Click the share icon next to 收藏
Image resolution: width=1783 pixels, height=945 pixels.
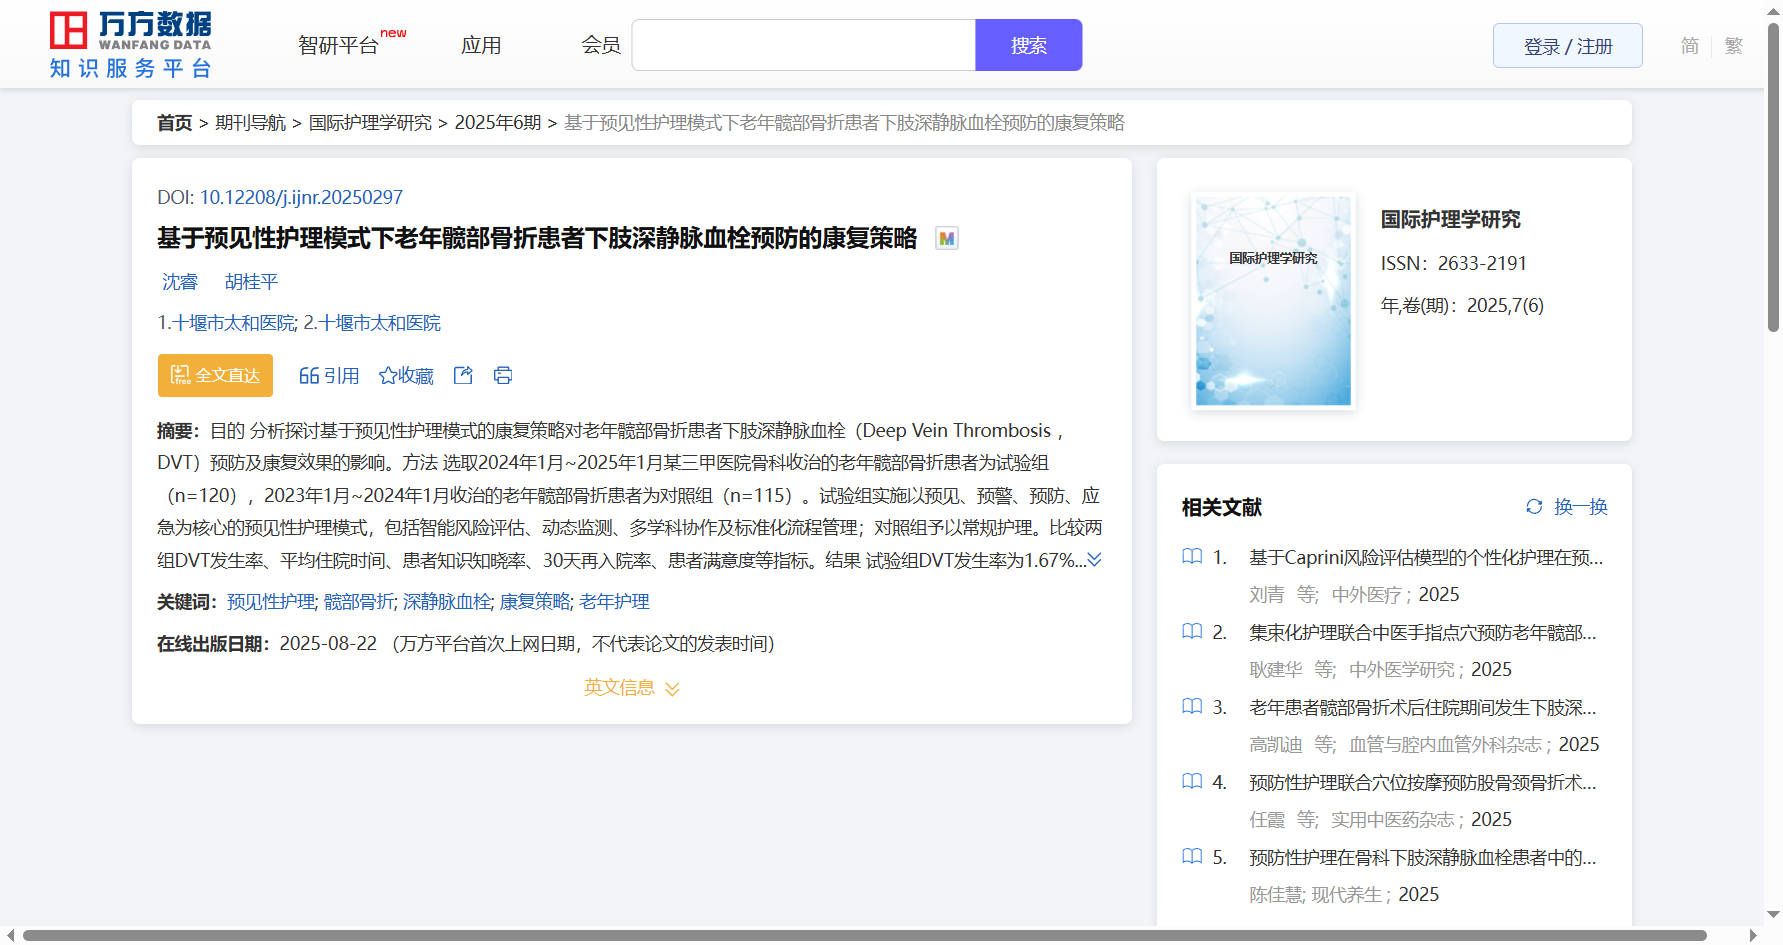463,375
